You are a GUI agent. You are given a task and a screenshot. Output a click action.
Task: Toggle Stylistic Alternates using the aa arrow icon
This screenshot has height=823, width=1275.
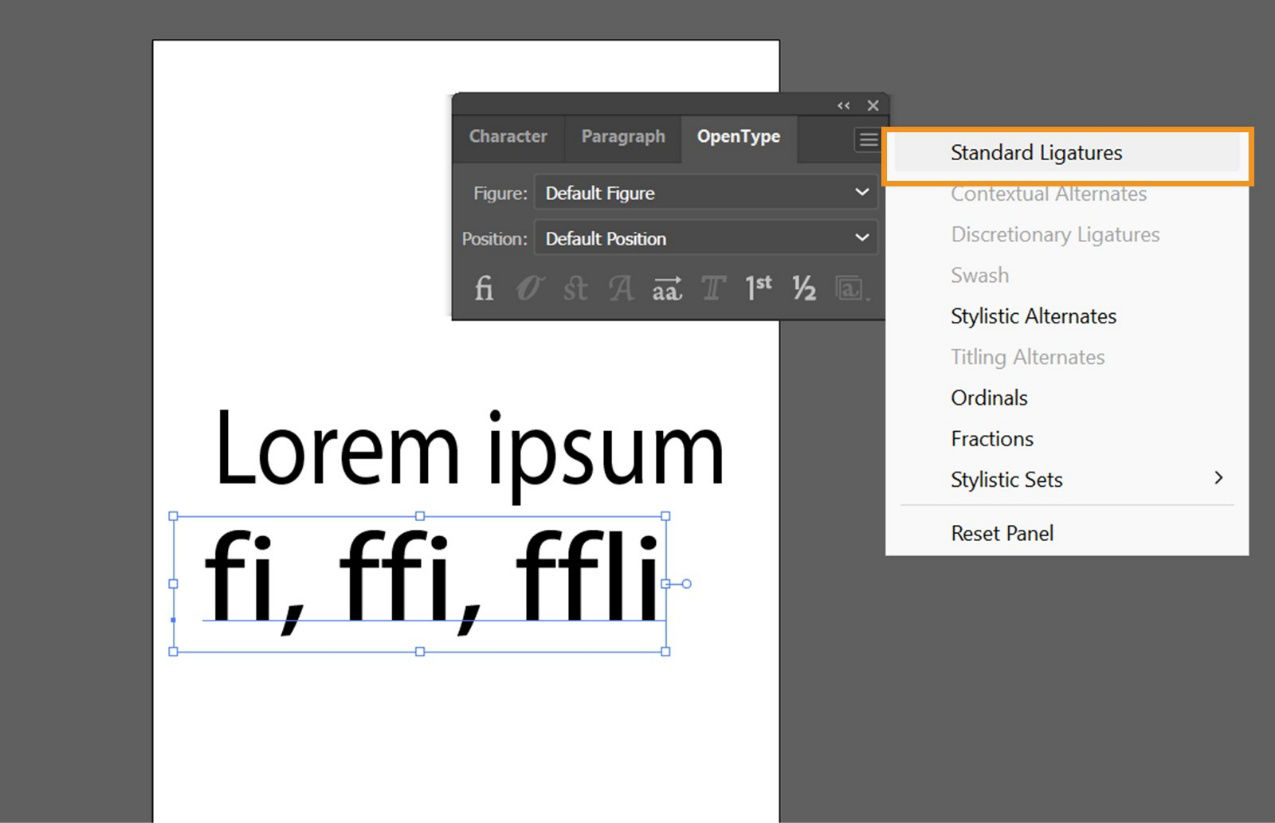click(666, 289)
